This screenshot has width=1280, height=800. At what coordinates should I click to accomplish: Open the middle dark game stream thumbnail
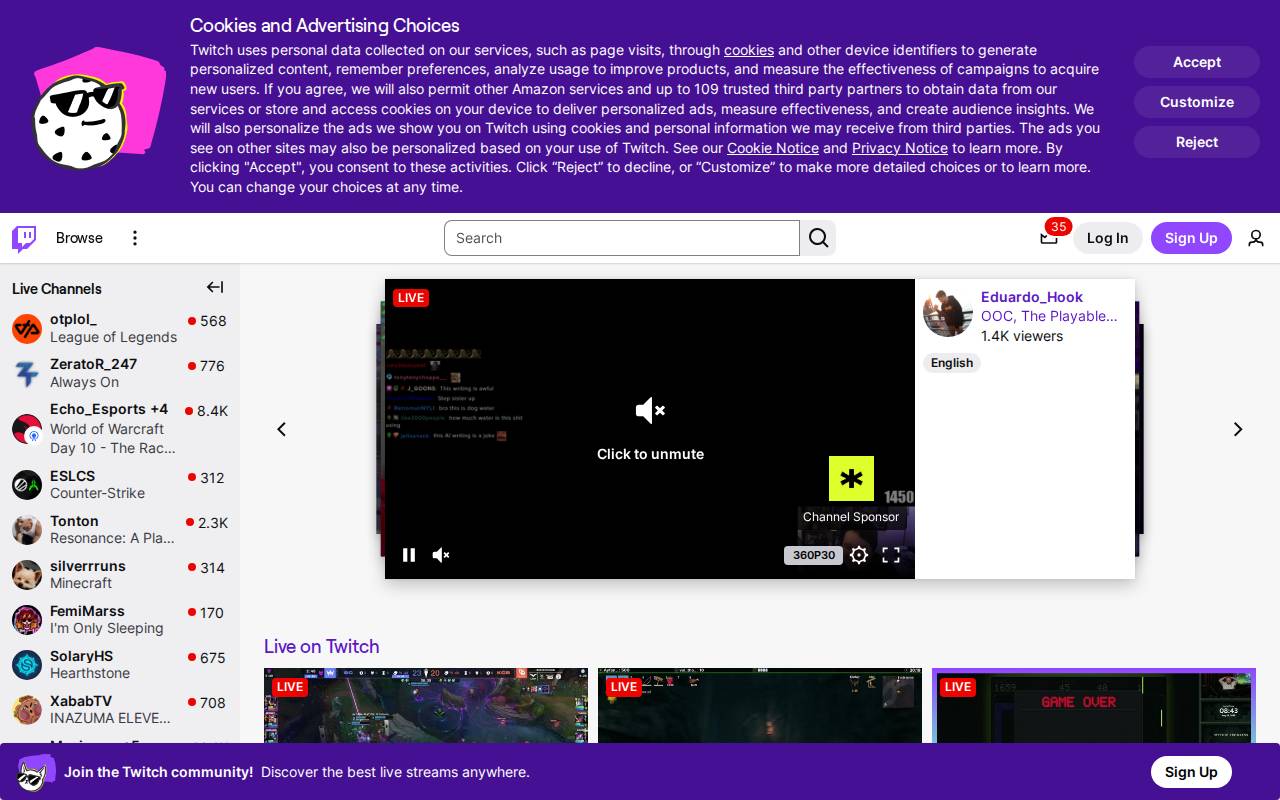pyautogui.click(x=760, y=706)
